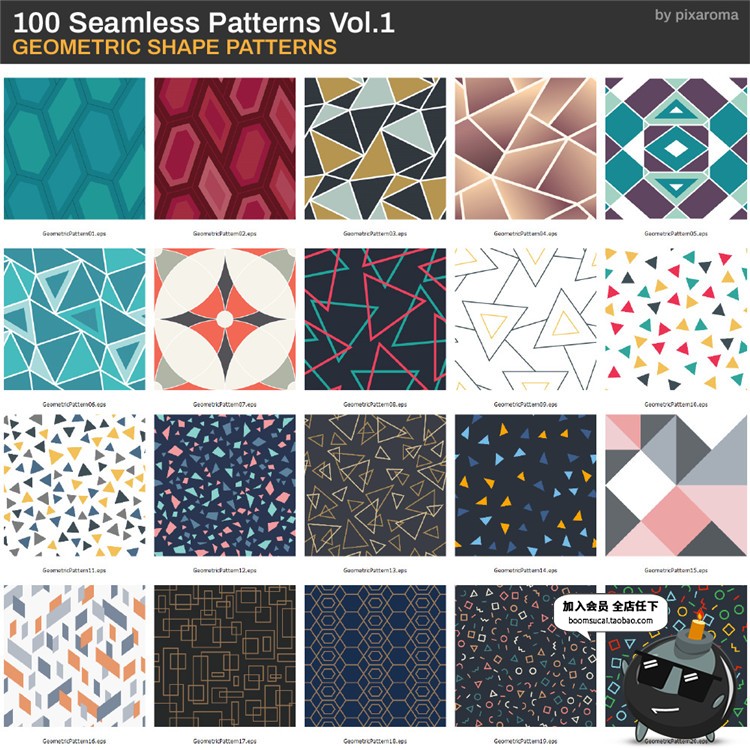Select the orange and gray parallelogram GeometricPattern16 thumbnail

pyautogui.click(x=75, y=656)
